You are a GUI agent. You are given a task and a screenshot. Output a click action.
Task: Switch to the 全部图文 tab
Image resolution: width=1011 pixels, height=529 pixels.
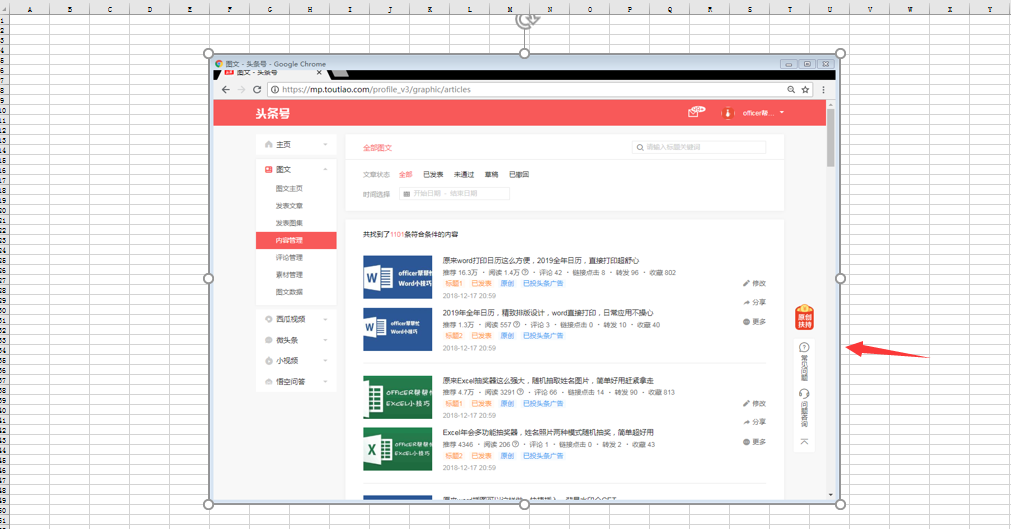377,148
